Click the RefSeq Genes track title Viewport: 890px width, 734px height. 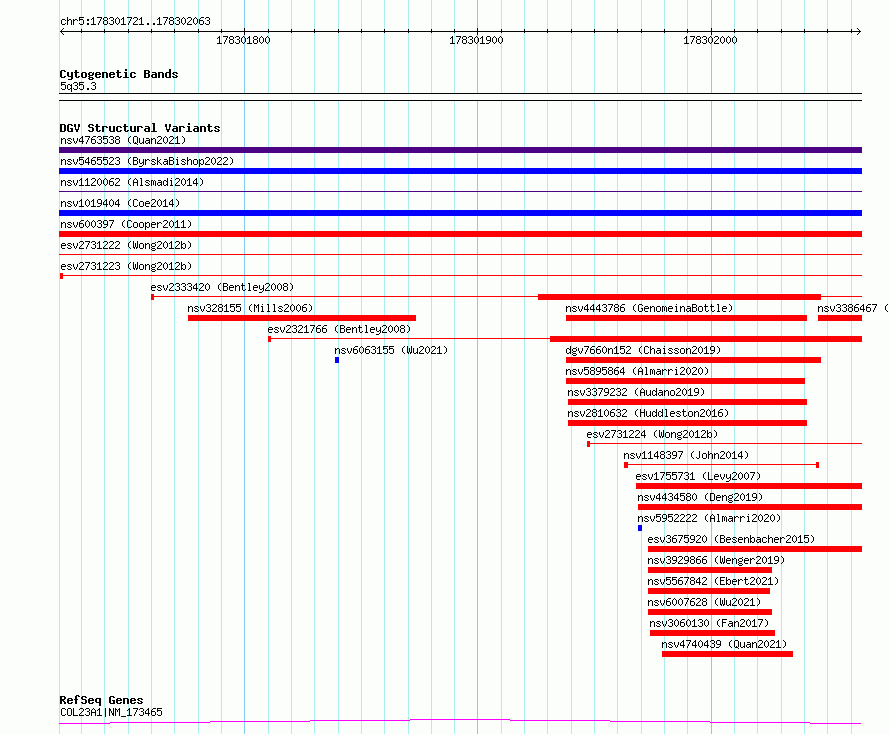(101, 700)
